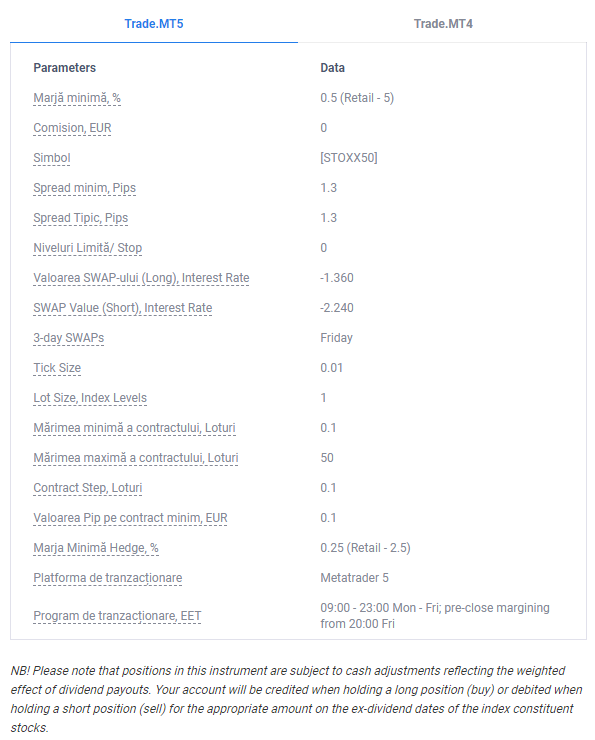This screenshot has width=595, height=740.
Task: Click the 'Marja Minimă Hedge, %' label
Action: 96,548
